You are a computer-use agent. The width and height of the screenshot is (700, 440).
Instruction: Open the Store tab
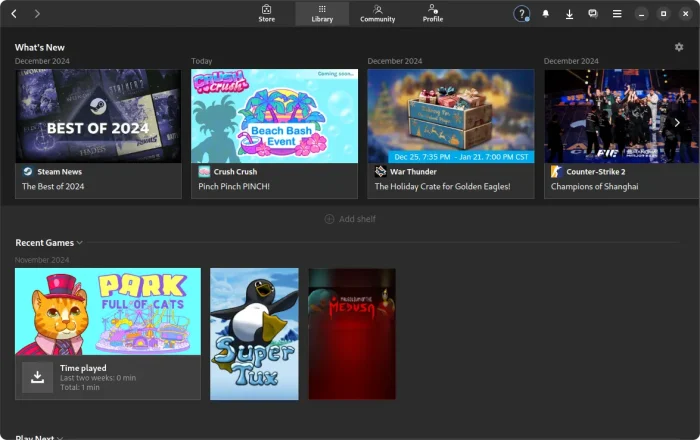(x=267, y=14)
